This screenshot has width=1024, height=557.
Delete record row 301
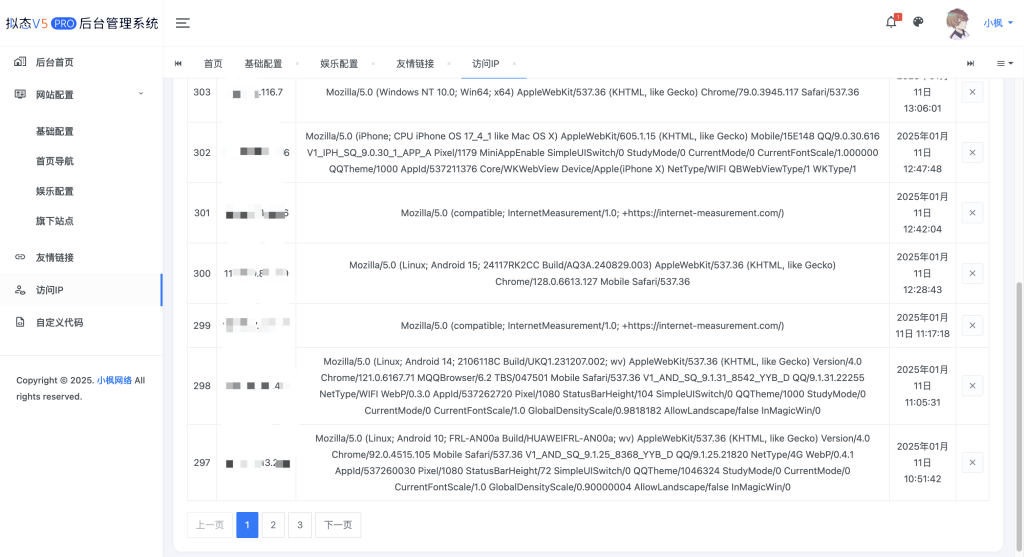(x=972, y=213)
